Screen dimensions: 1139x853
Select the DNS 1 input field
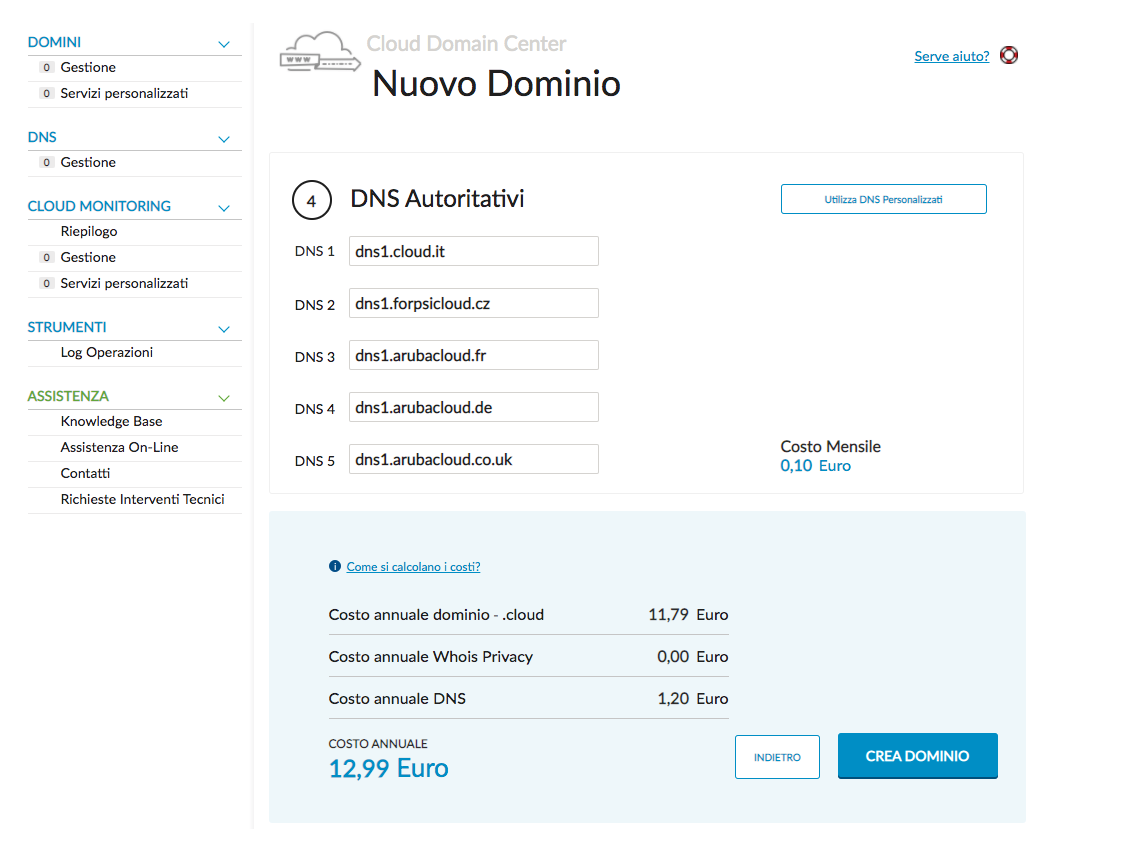[473, 250]
